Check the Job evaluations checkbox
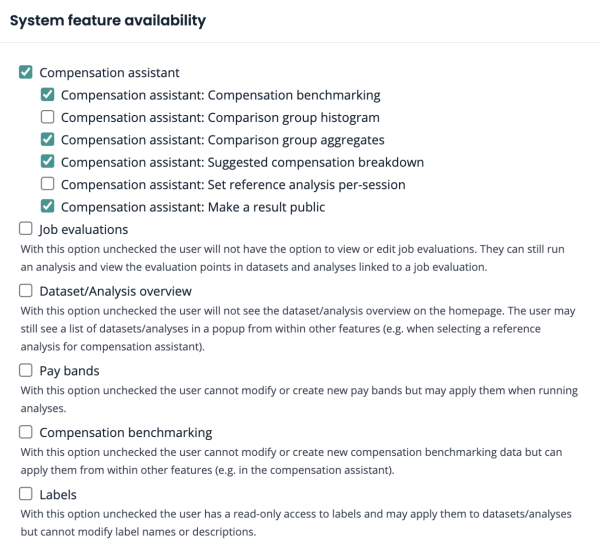The width and height of the screenshot is (600, 555). 26,229
